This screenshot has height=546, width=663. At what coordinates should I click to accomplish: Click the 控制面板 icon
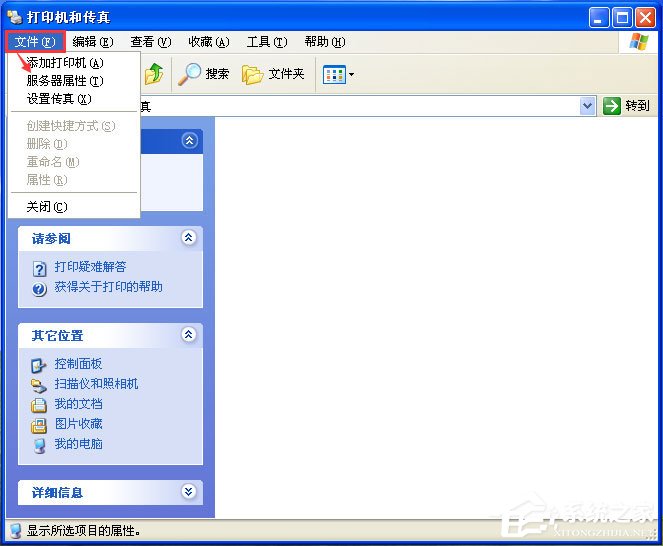tap(39, 365)
